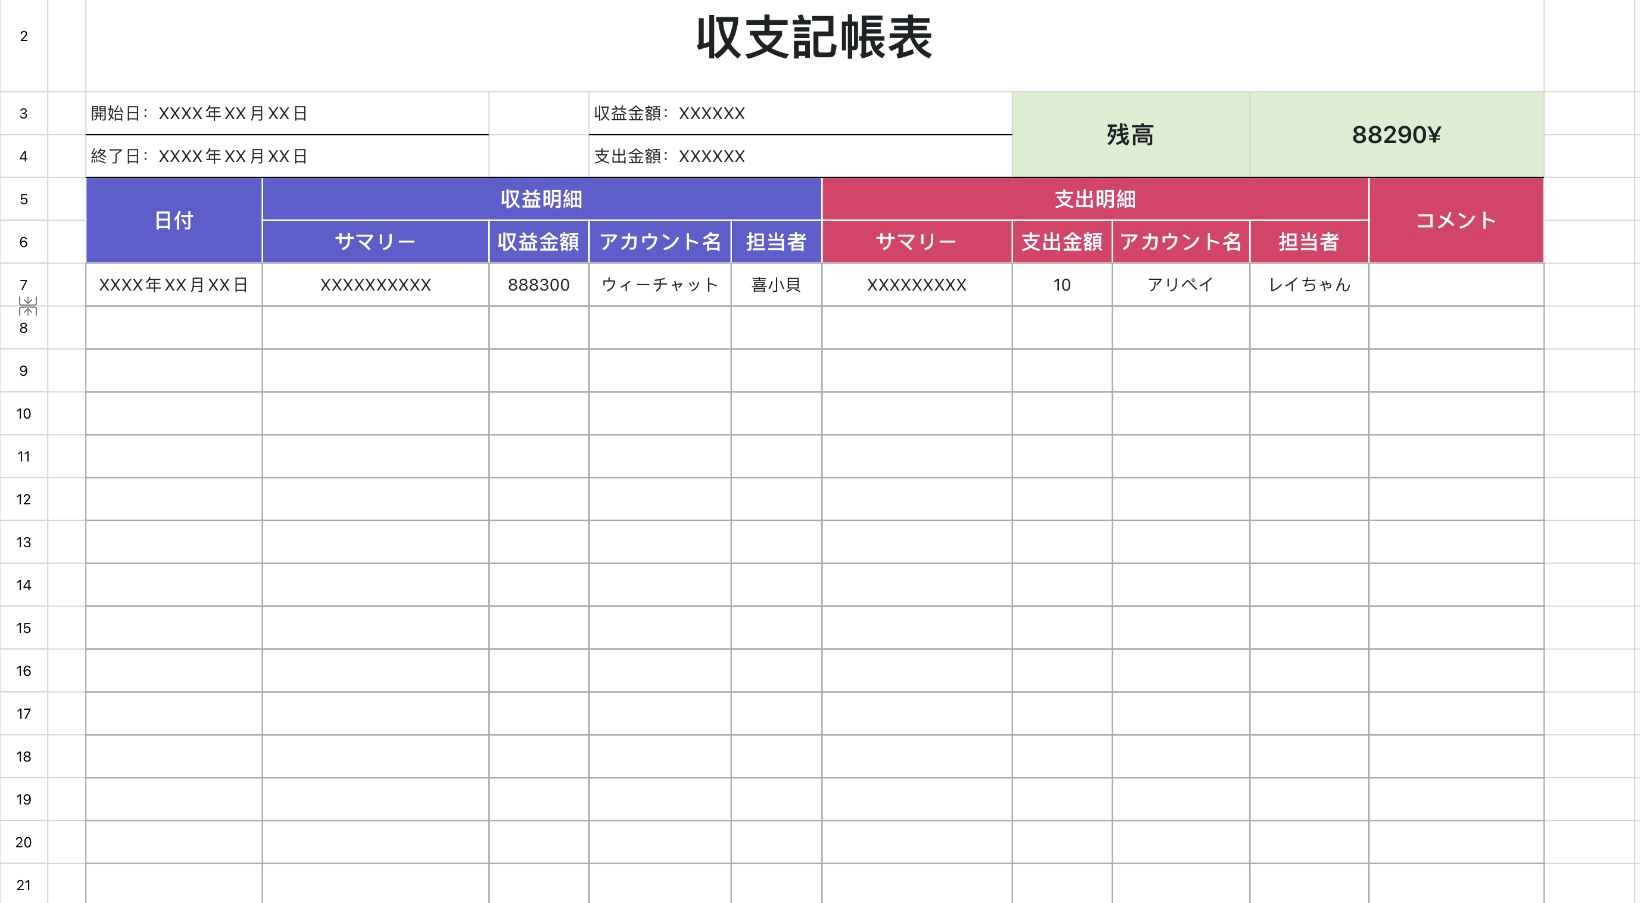Select row header 16
This screenshot has width=1640, height=903.
point(23,671)
